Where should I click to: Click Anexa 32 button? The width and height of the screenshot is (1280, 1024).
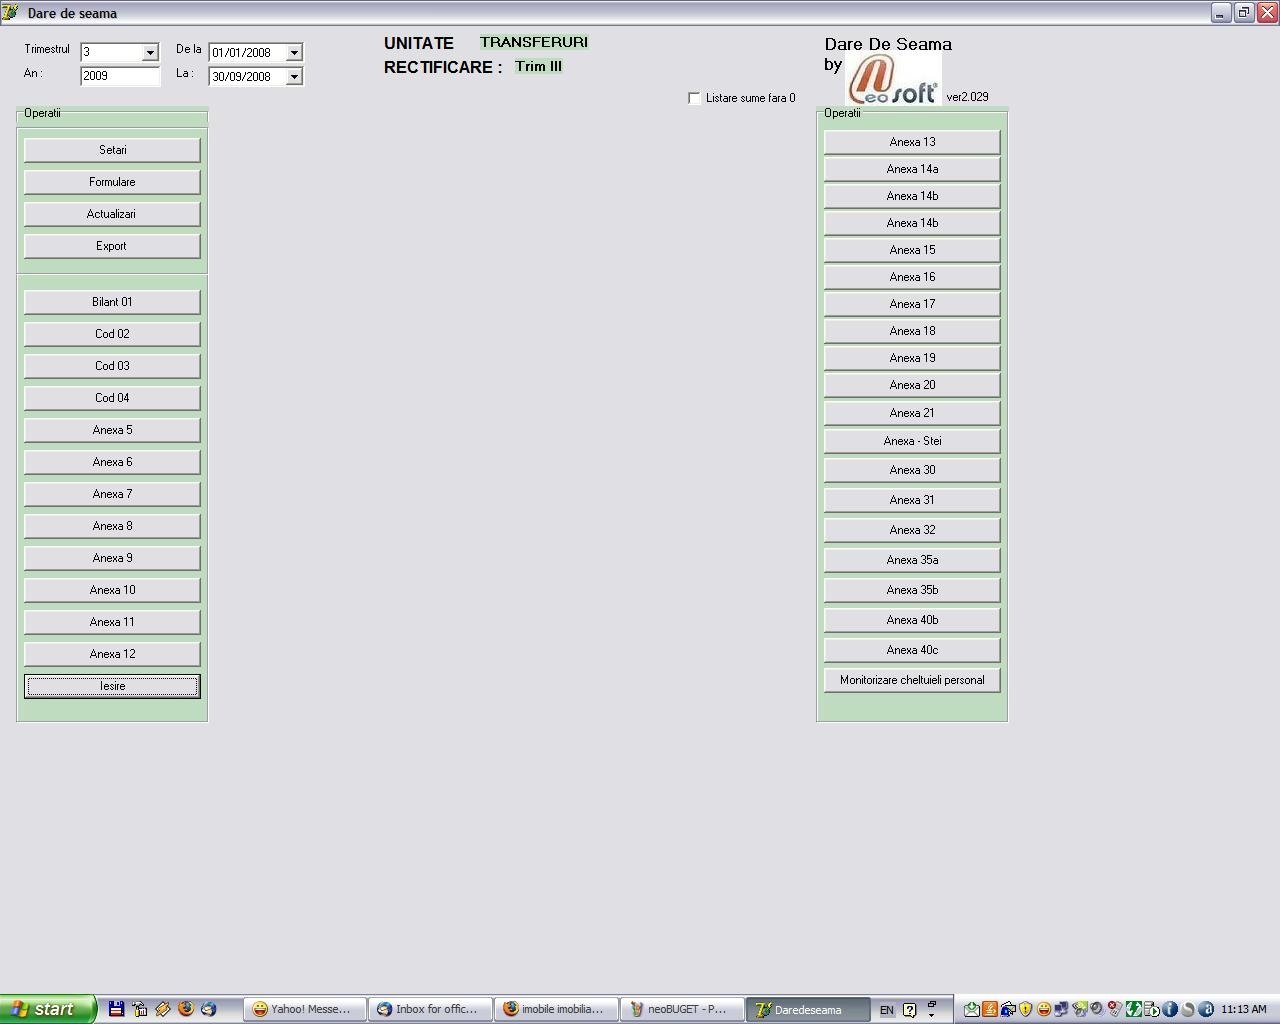(x=912, y=530)
